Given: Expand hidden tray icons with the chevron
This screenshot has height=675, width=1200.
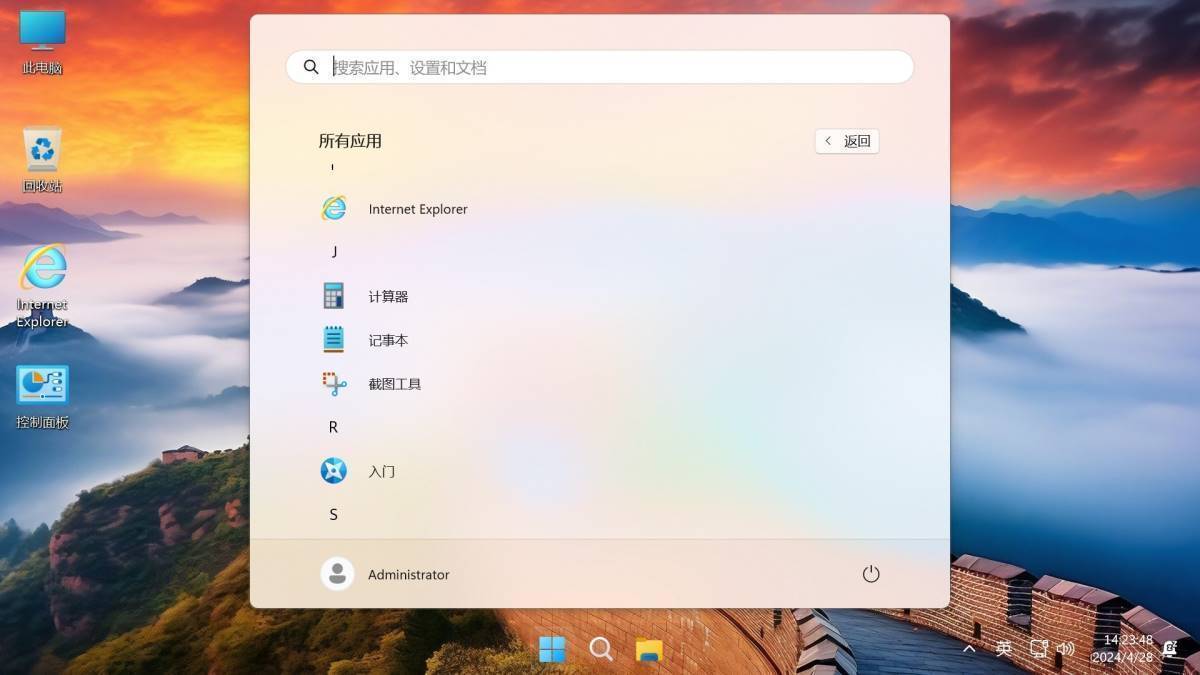Looking at the screenshot, I should 968,649.
